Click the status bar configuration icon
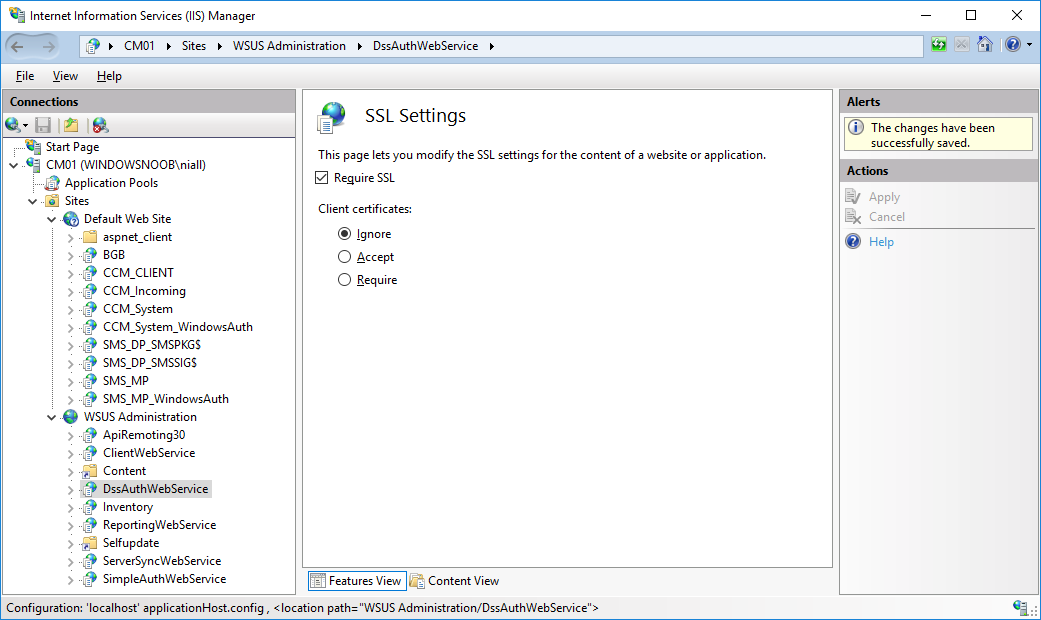The height and width of the screenshot is (620, 1041). point(1020,607)
